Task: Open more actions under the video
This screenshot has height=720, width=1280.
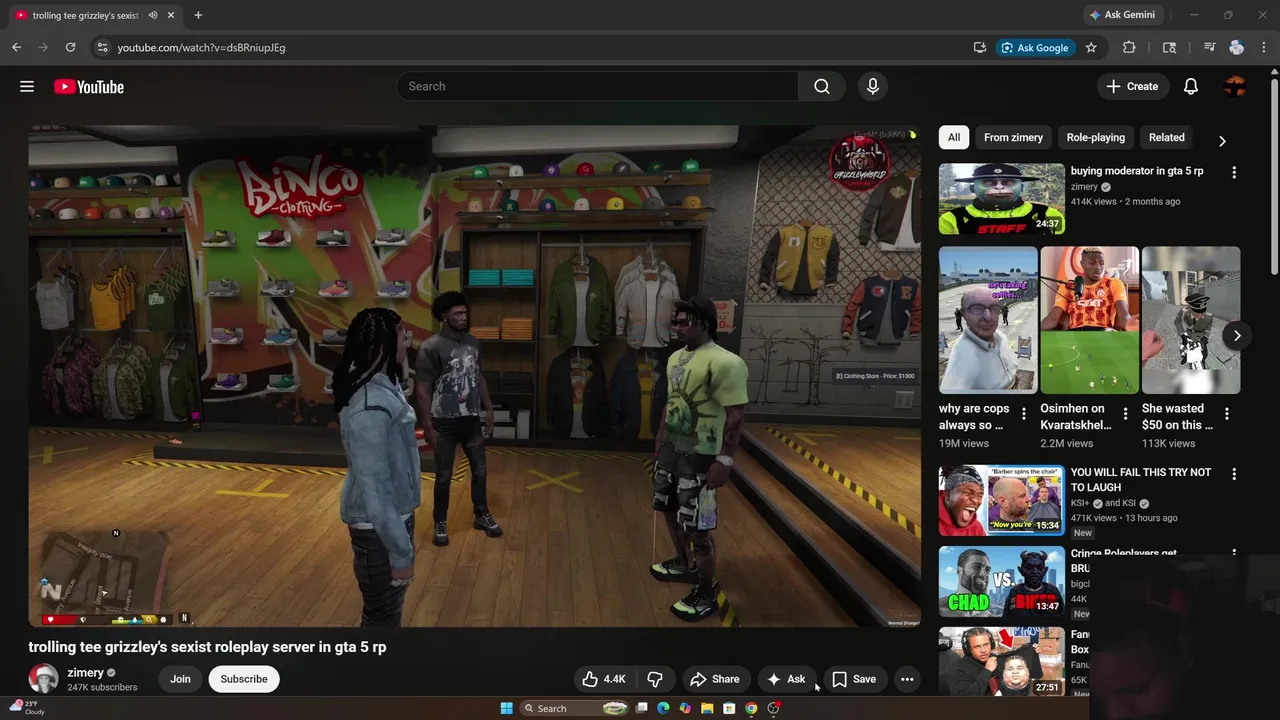Action: [907, 679]
